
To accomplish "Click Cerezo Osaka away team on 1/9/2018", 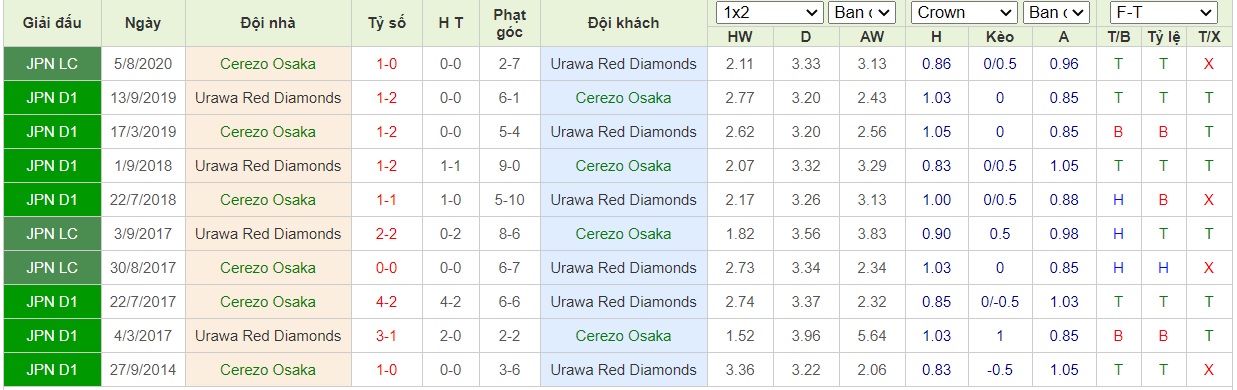I will (x=623, y=166).
